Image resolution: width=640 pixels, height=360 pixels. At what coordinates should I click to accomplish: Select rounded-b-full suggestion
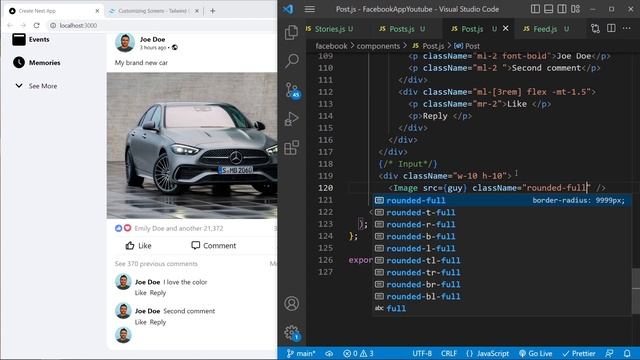[502, 236]
